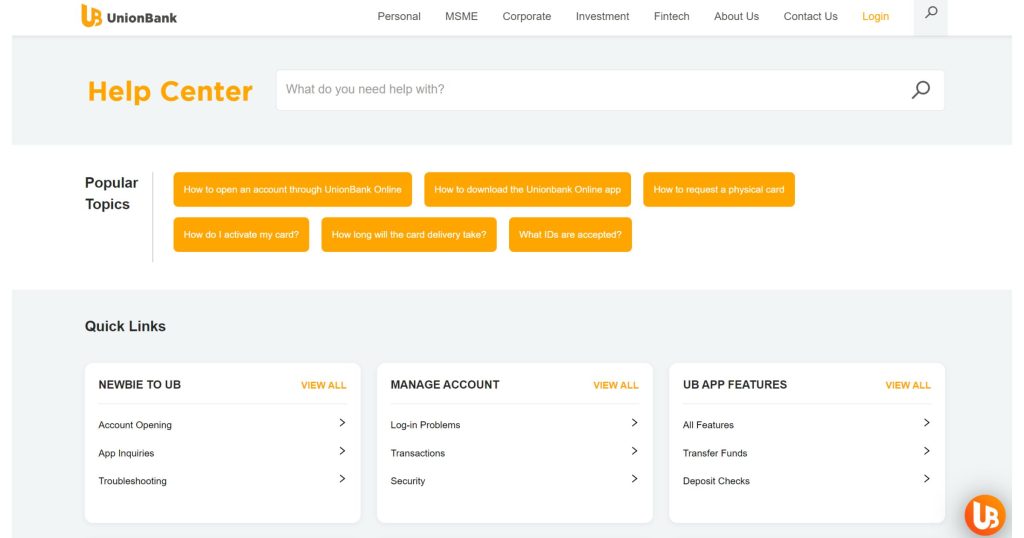Click the Login link
This screenshot has height=538, width=1024.
pyautogui.click(x=875, y=16)
